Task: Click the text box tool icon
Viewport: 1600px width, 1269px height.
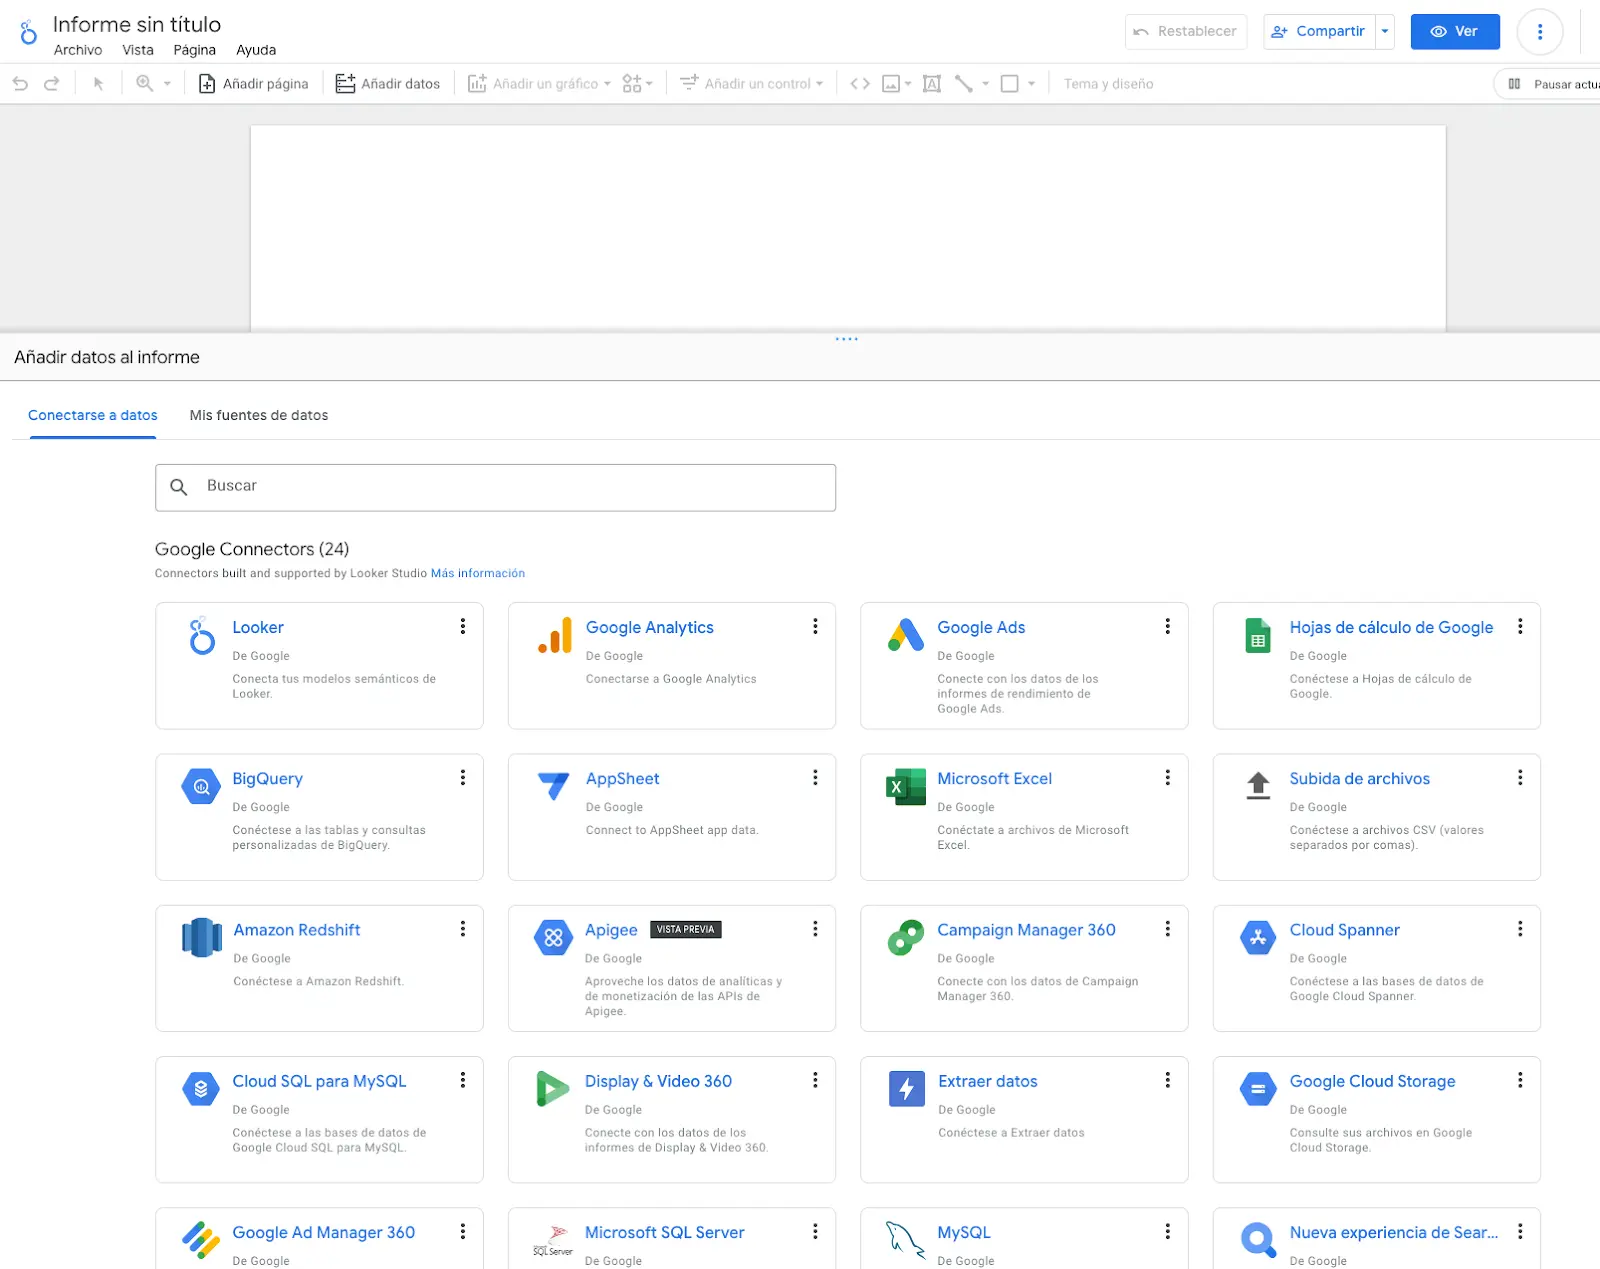Action: tap(932, 84)
